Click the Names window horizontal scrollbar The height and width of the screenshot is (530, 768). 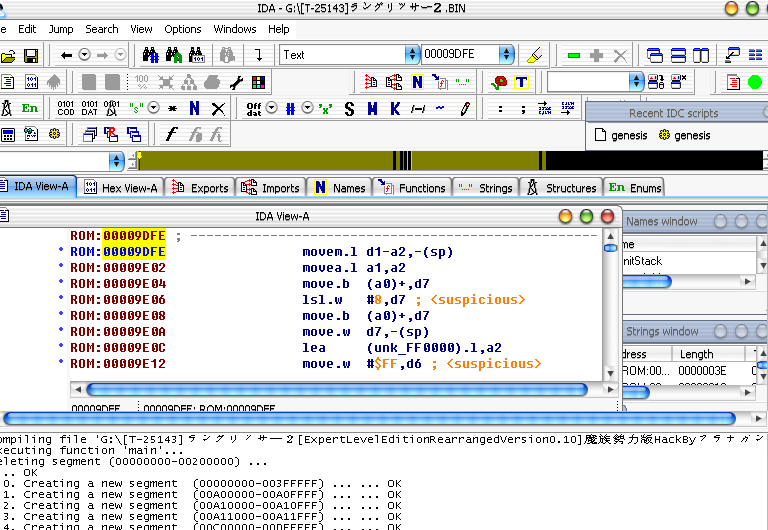[x=647, y=281]
